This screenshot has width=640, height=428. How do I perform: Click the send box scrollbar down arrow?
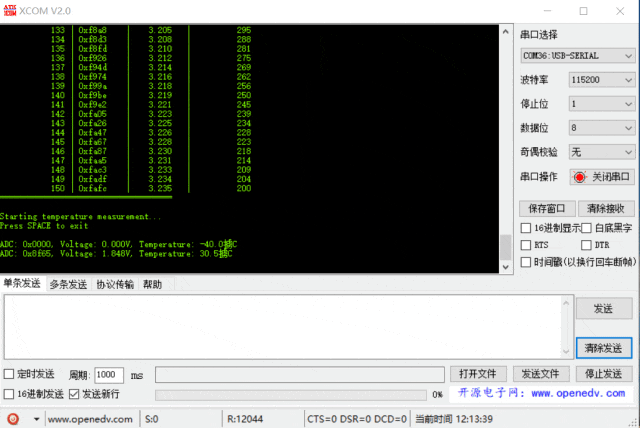(x=566, y=351)
